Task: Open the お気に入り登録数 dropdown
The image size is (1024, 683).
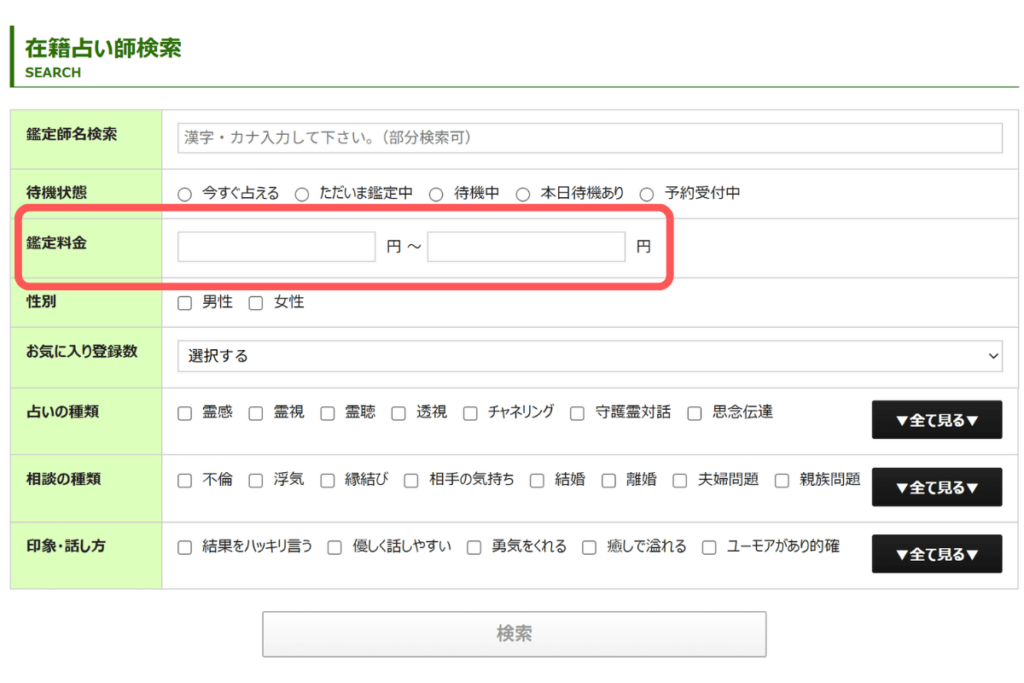Action: pos(588,356)
